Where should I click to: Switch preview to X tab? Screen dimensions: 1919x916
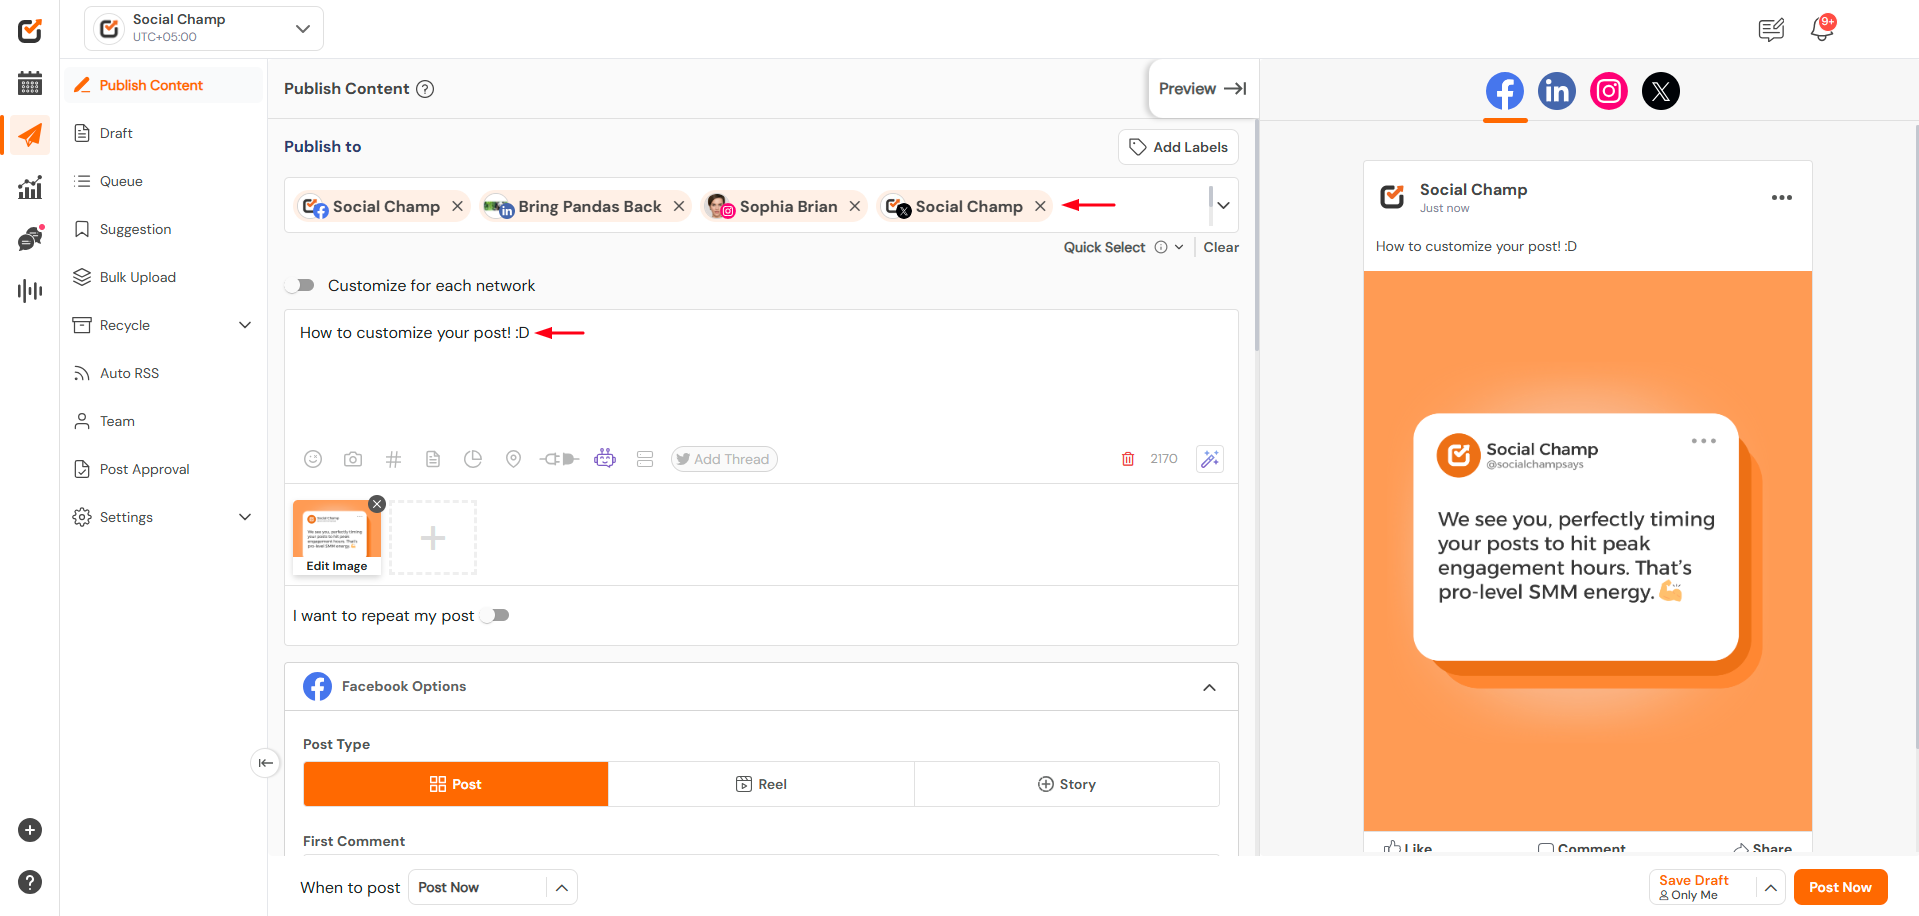1661,91
